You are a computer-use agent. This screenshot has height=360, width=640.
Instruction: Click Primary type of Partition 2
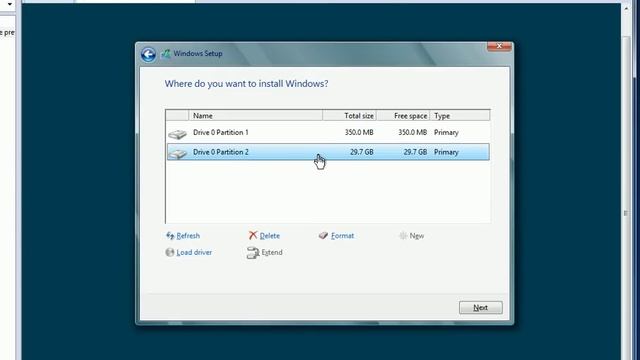(x=446, y=152)
